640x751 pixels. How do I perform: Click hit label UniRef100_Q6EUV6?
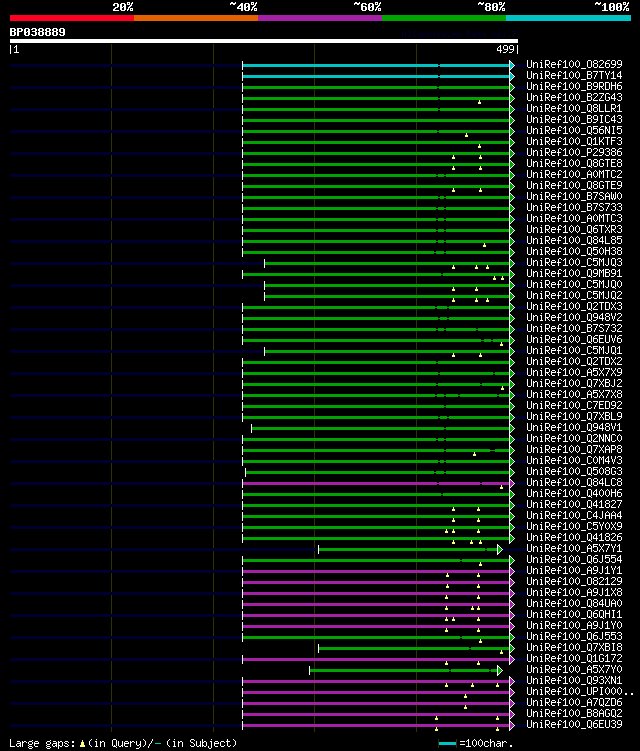(574, 340)
